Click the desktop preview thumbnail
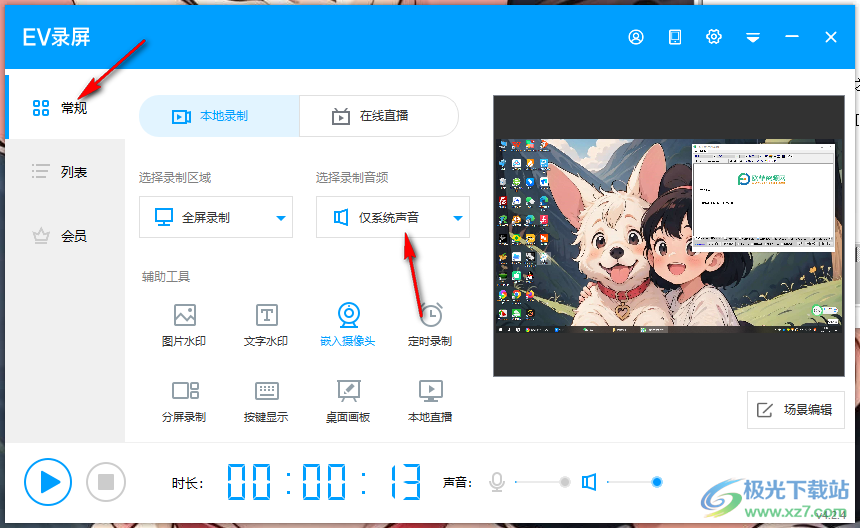The image size is (860, 528). [x=669, y=236]
